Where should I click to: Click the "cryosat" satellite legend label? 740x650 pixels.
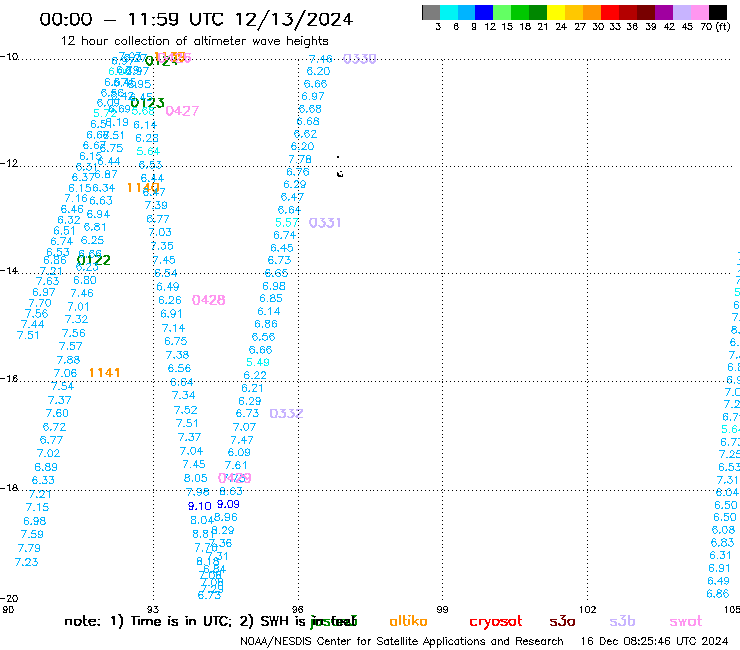(x=496, y=621)
